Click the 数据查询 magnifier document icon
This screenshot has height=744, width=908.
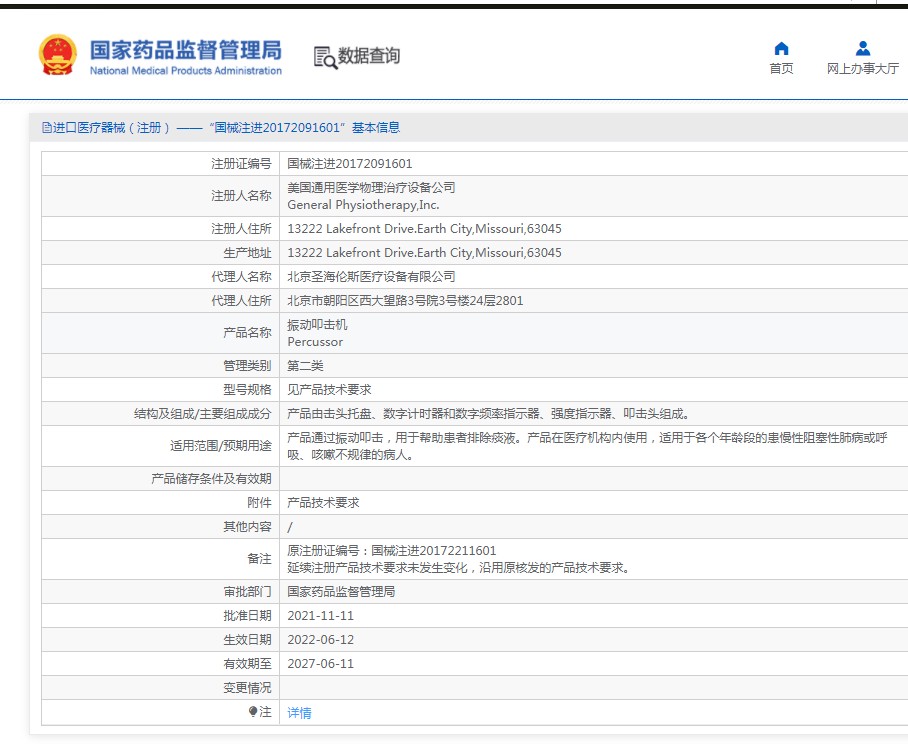click(x=325, y=57)
